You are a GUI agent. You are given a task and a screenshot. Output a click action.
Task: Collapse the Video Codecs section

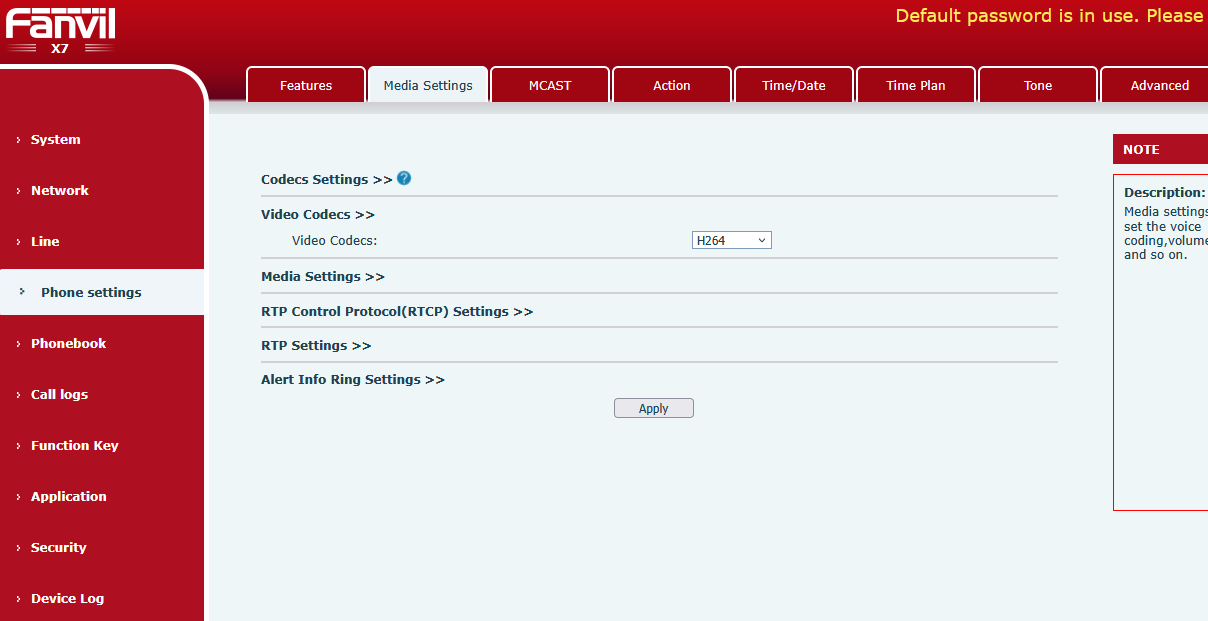317,215
